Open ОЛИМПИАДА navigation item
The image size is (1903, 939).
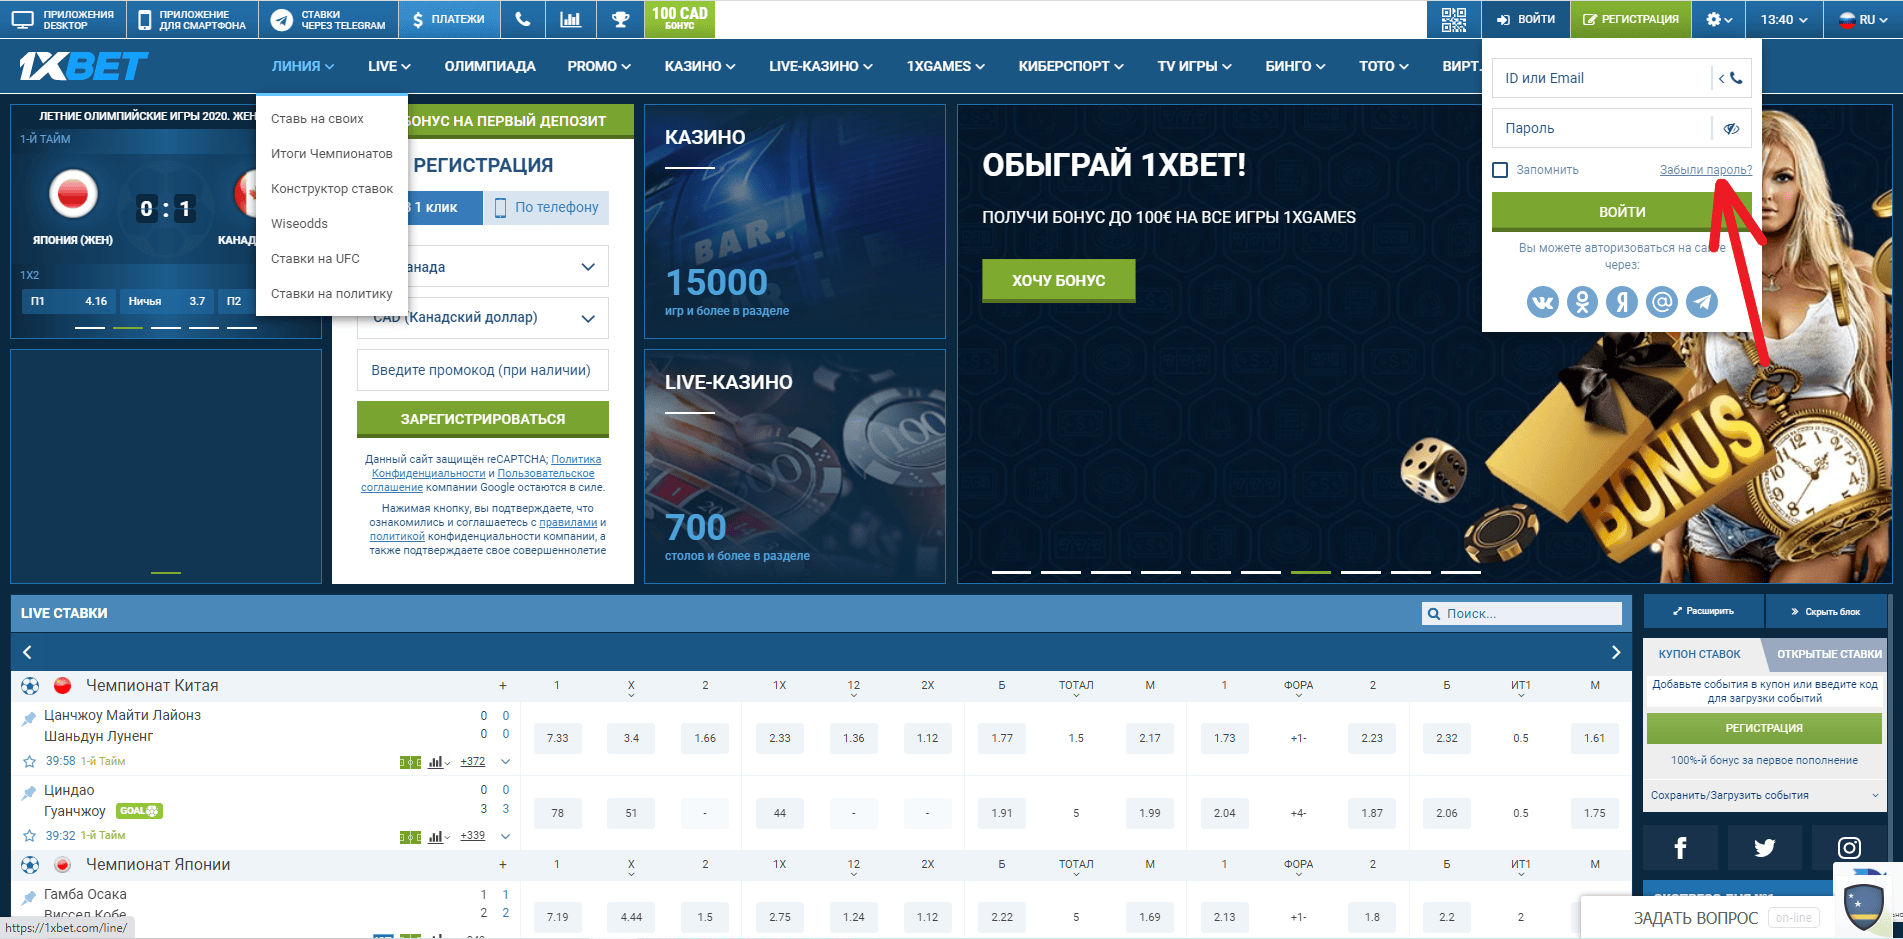pyautogui.click(x=490, y=66)
